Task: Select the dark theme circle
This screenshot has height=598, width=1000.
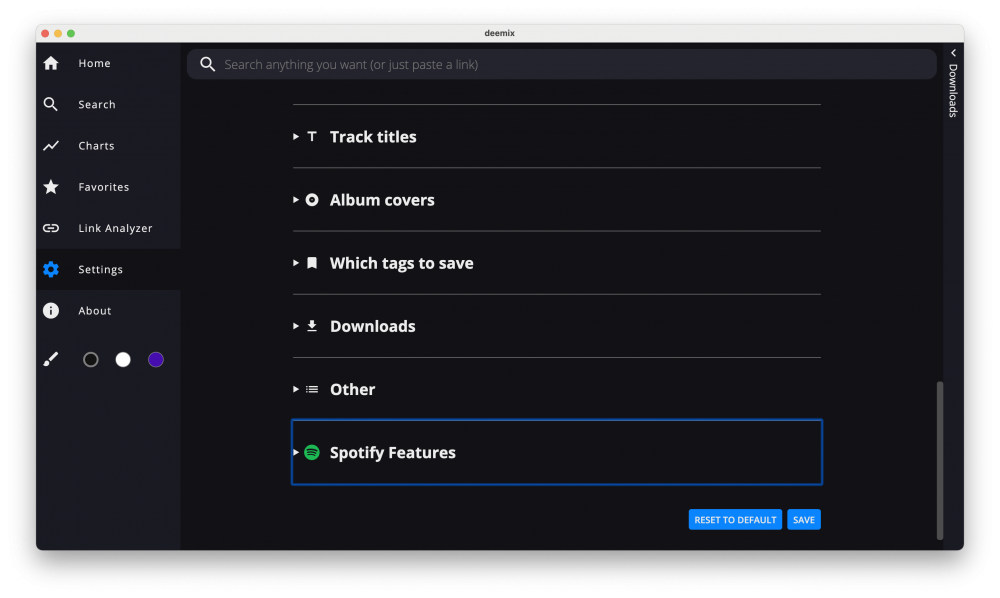Action: pos(91,360)
